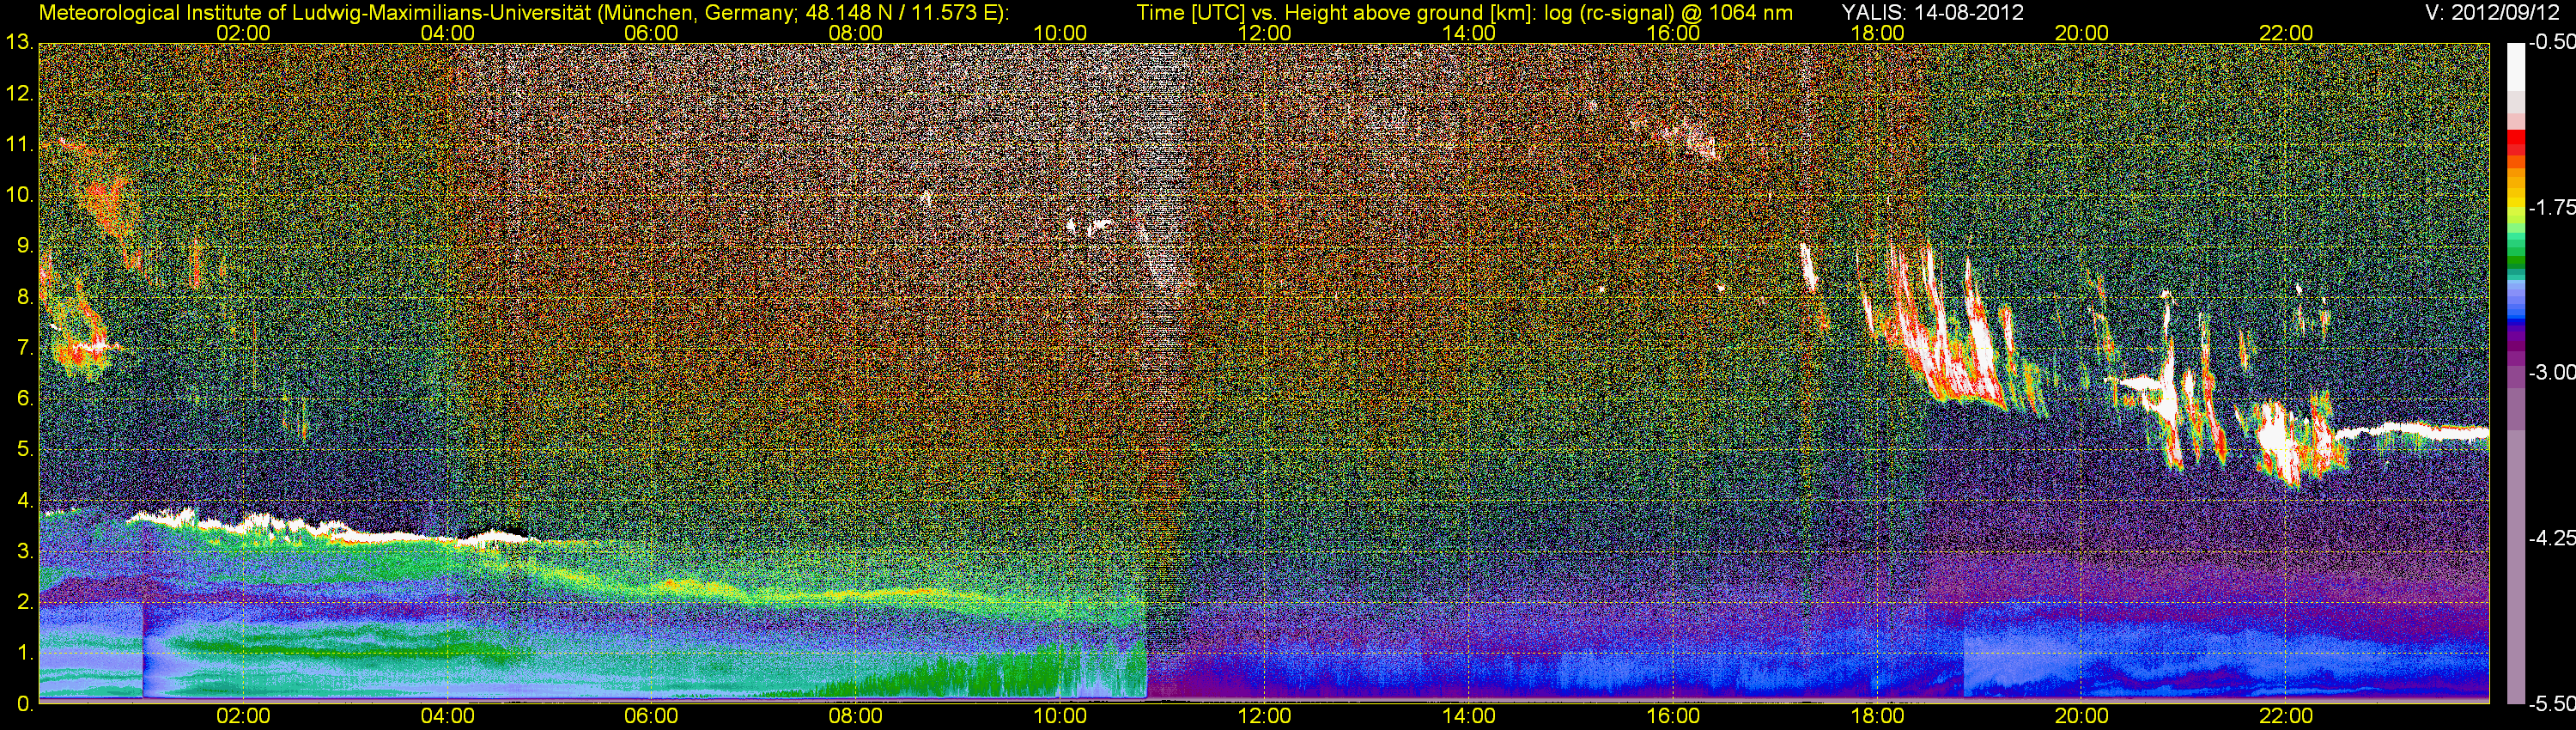The width and height of the screenshot is (2576, 730).
Task: Click the 11 km height axis label
Action: coord(18,144)
